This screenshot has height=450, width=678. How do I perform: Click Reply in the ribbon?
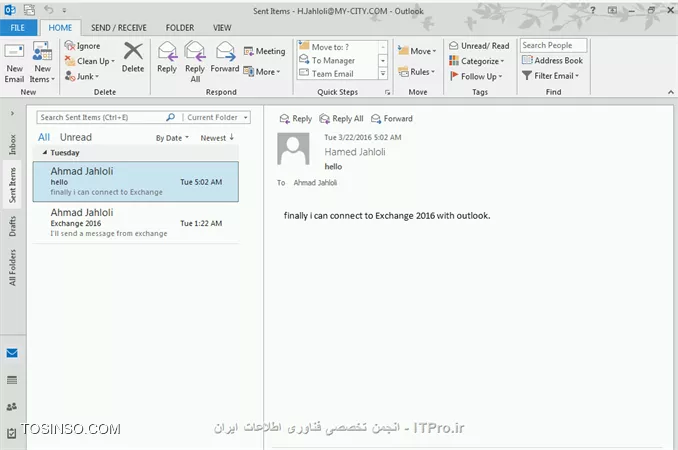167,57
